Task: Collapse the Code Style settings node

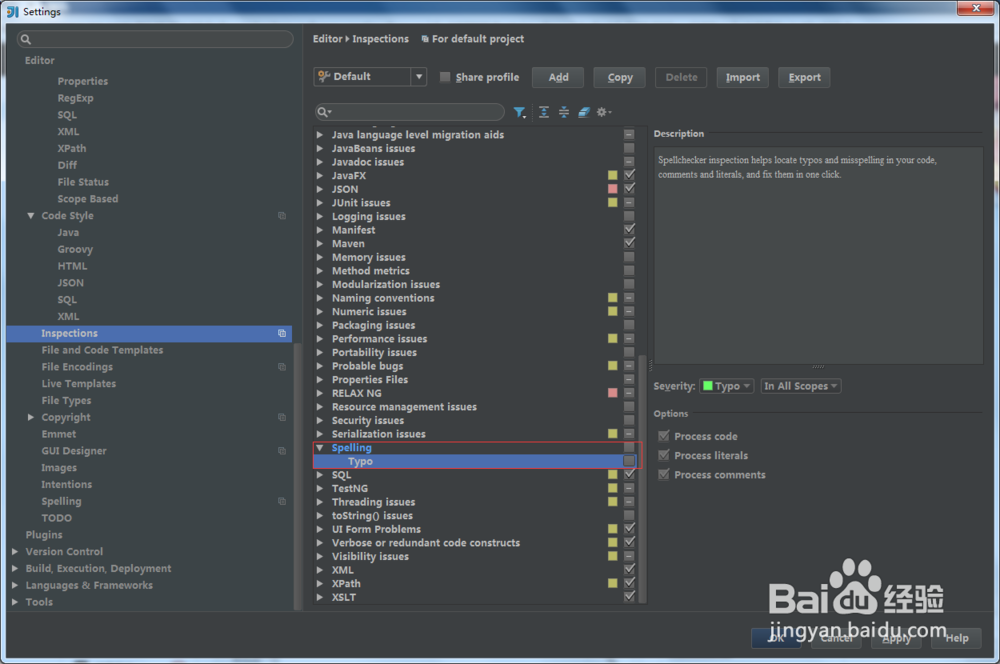Action: click(x=31, y=216)
